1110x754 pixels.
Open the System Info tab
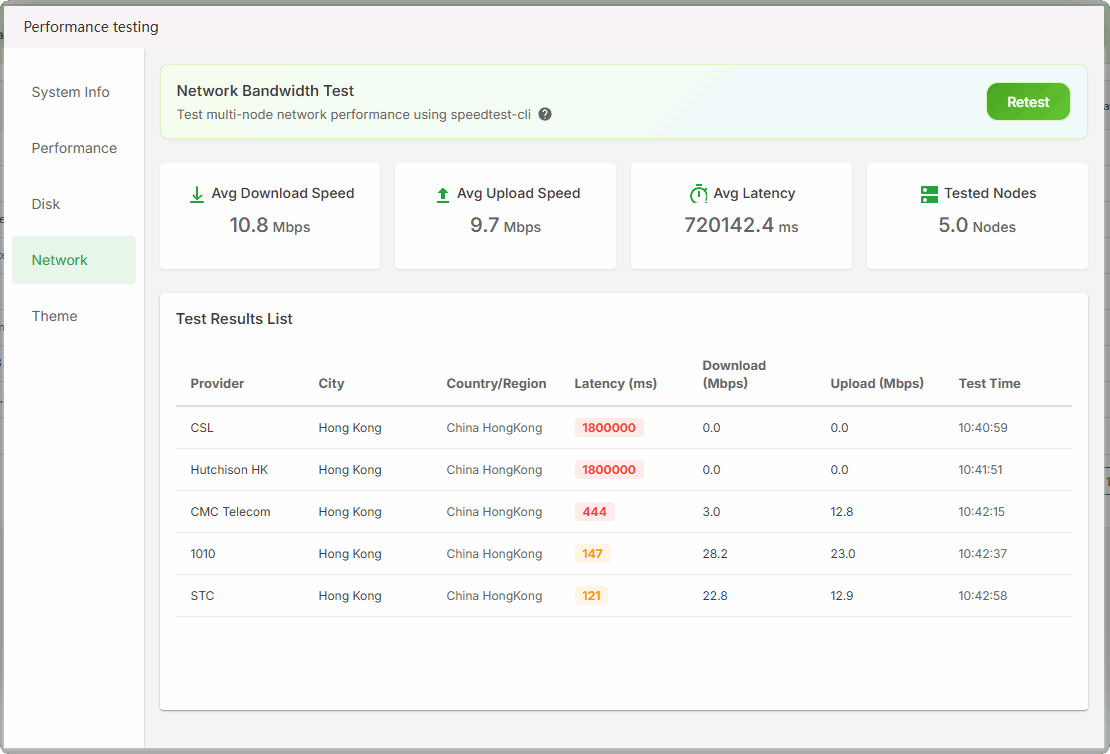71,92
